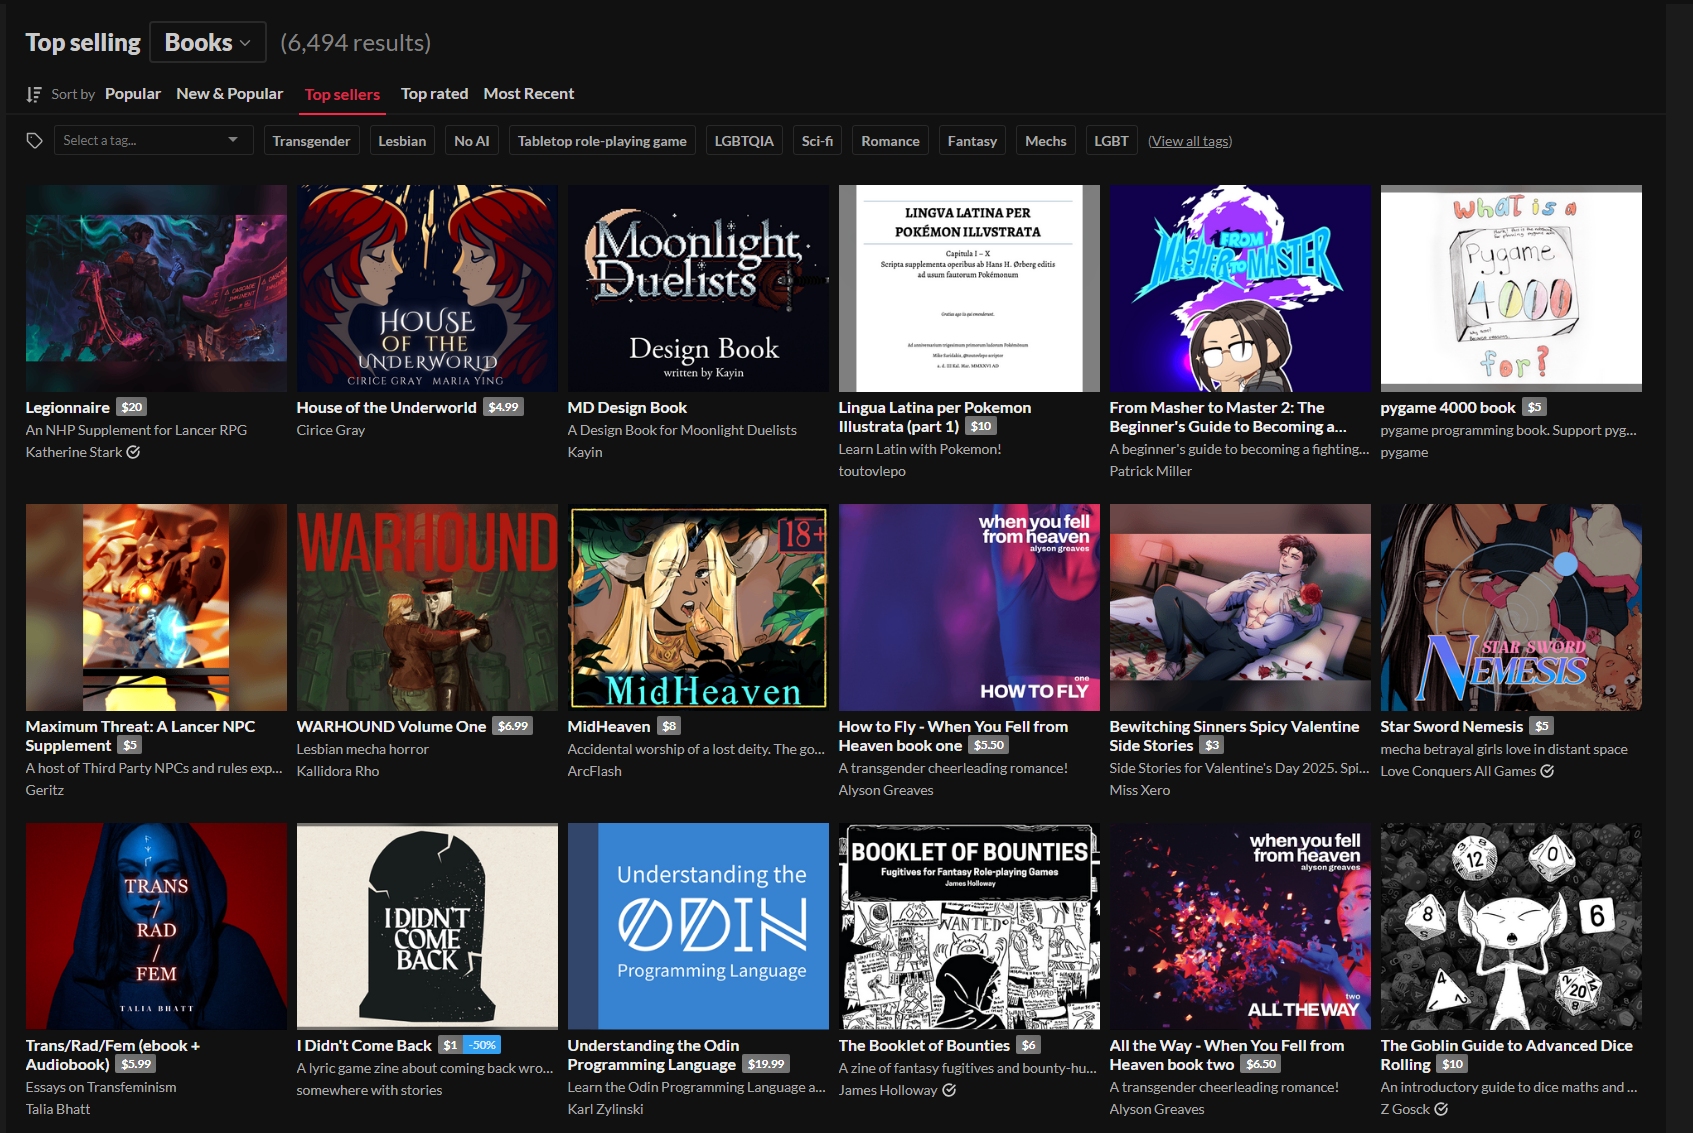
Task: Filter by the No AI tag
Action: click(471, 141)
